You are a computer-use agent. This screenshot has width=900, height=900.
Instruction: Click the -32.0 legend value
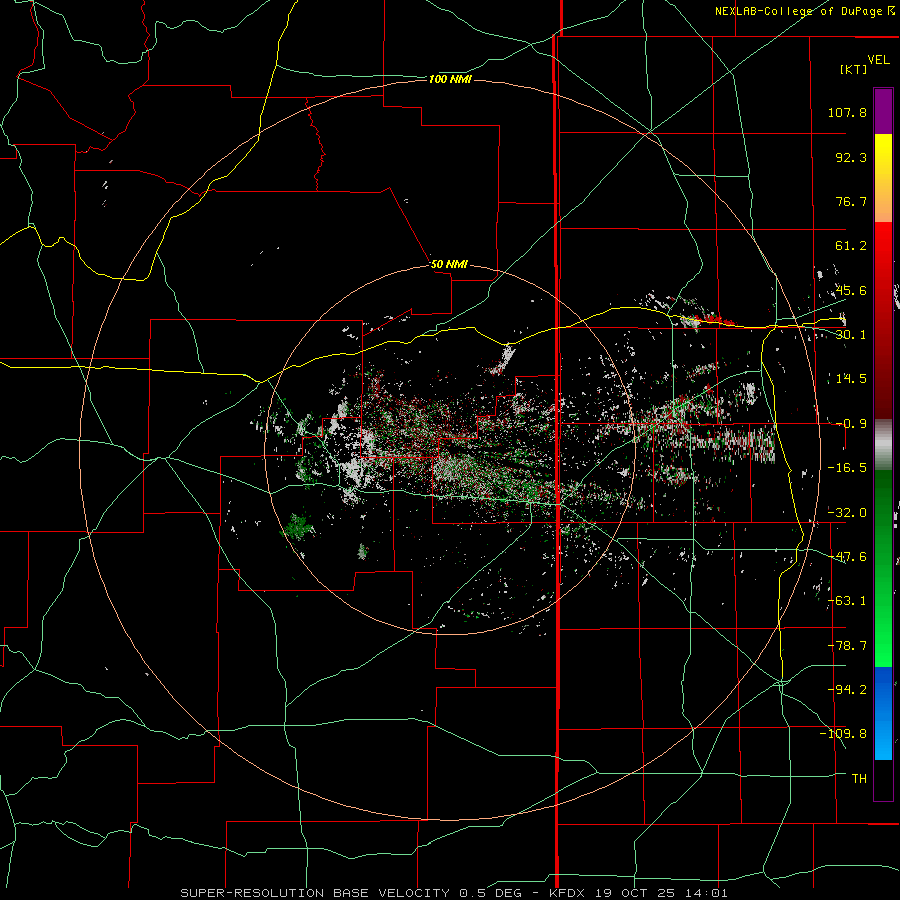(x=847, y=513)
